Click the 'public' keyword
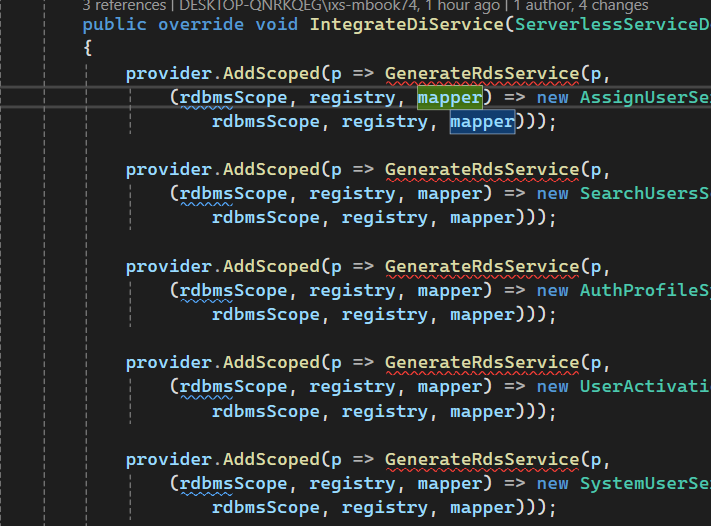The height and width of the screenshot is (526, 711). [x=115, y=24]
